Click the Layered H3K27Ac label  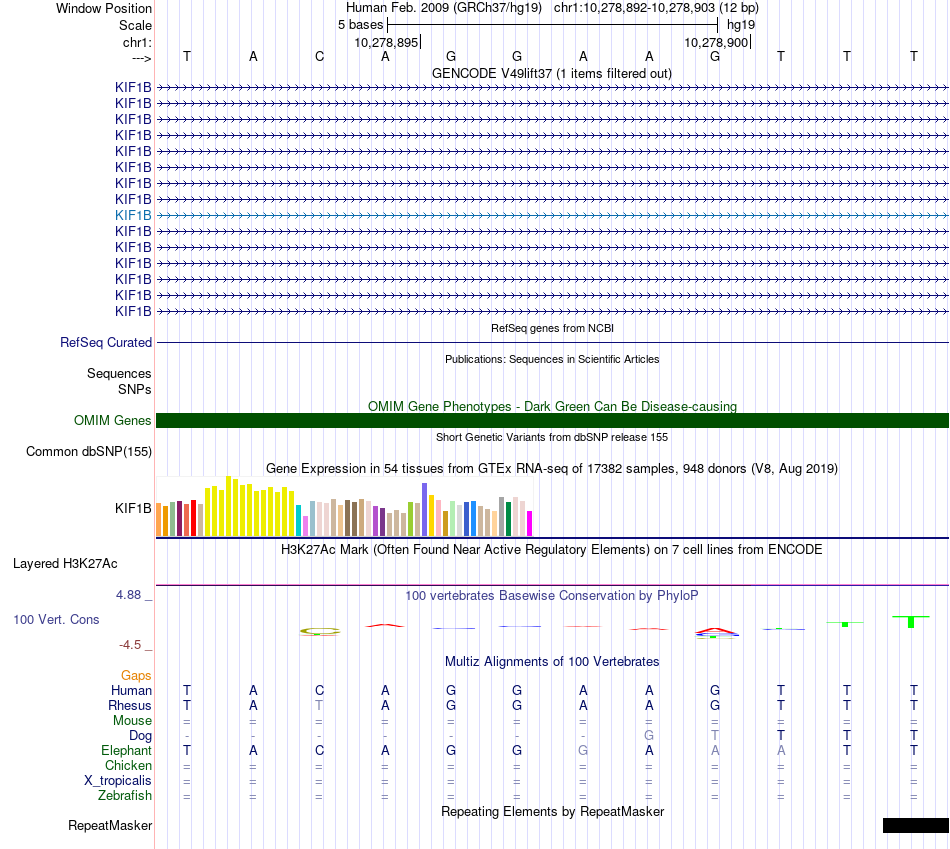point(65,564)
